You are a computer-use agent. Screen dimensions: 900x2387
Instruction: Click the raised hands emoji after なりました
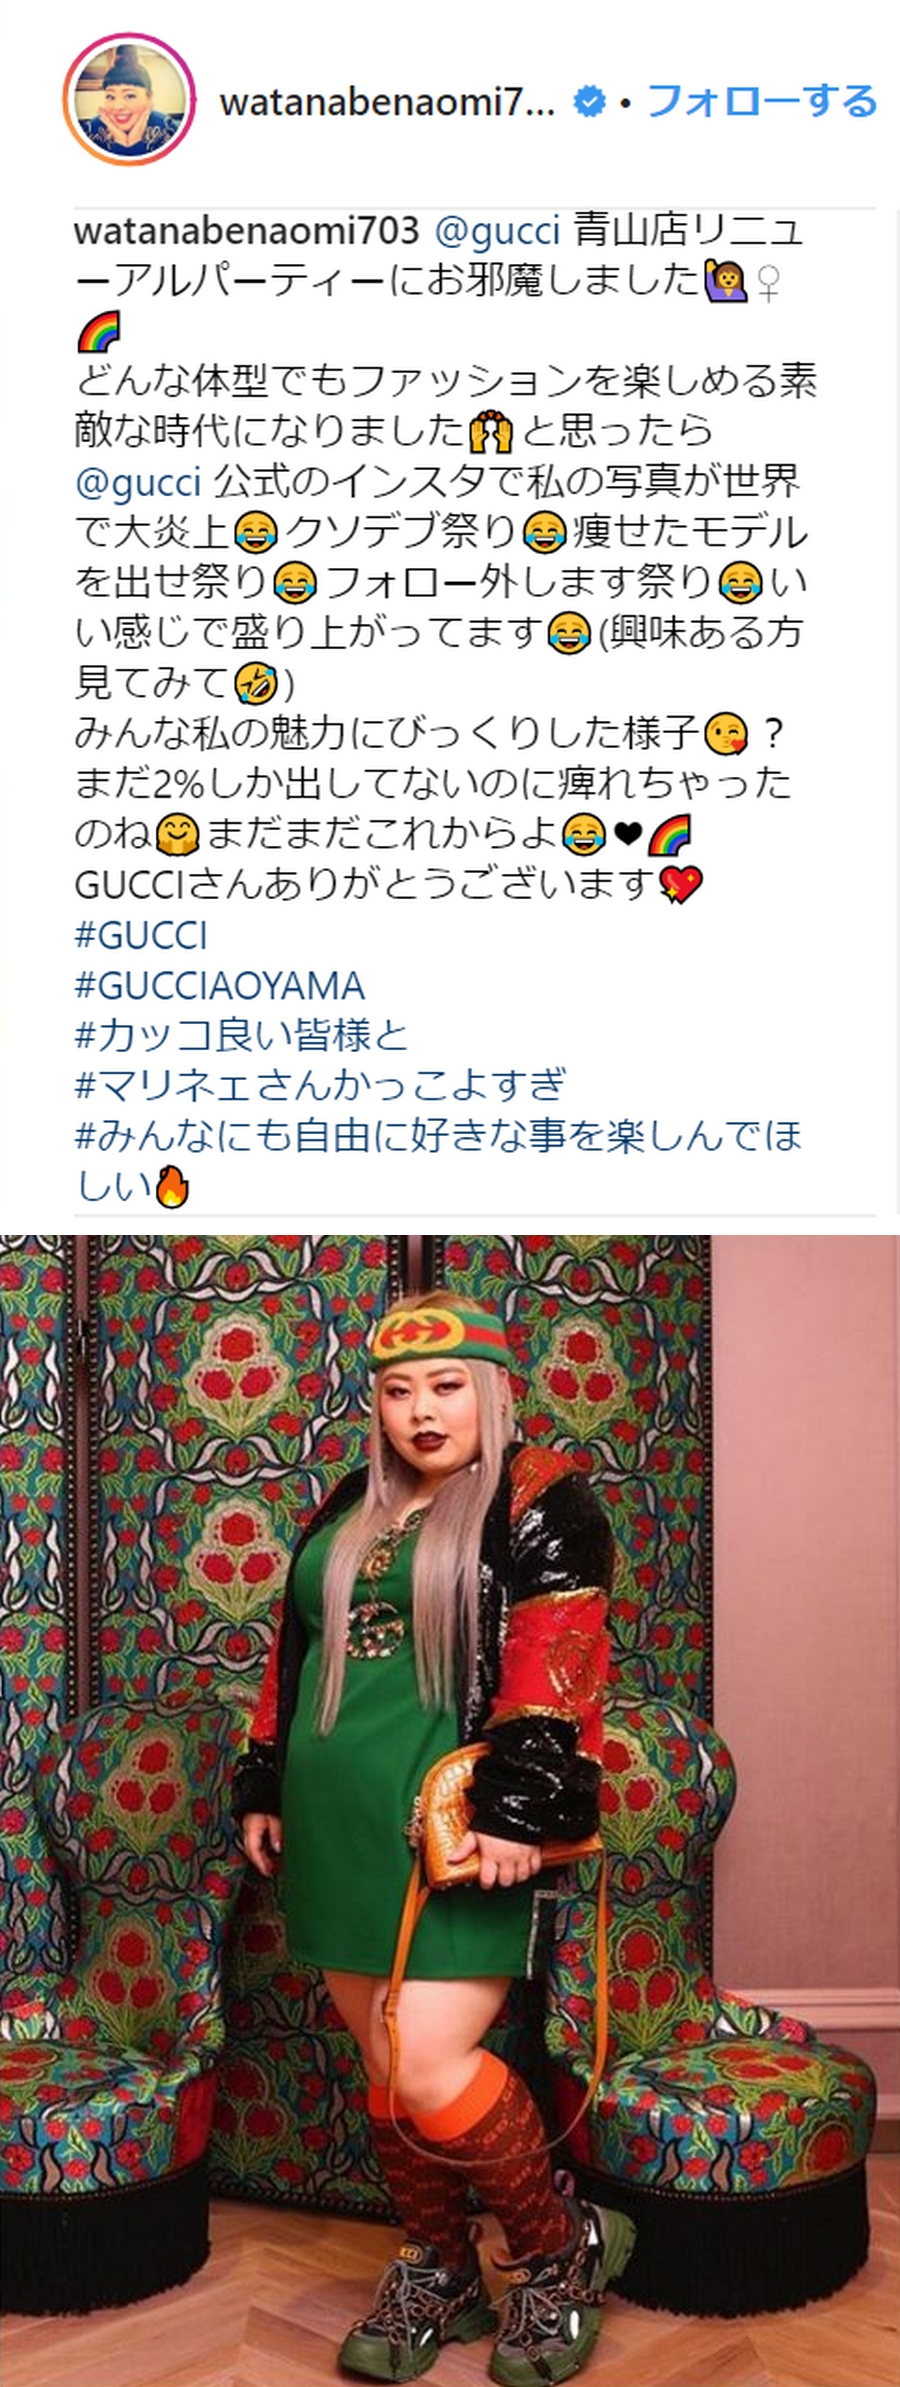click(x=490, y=432)
